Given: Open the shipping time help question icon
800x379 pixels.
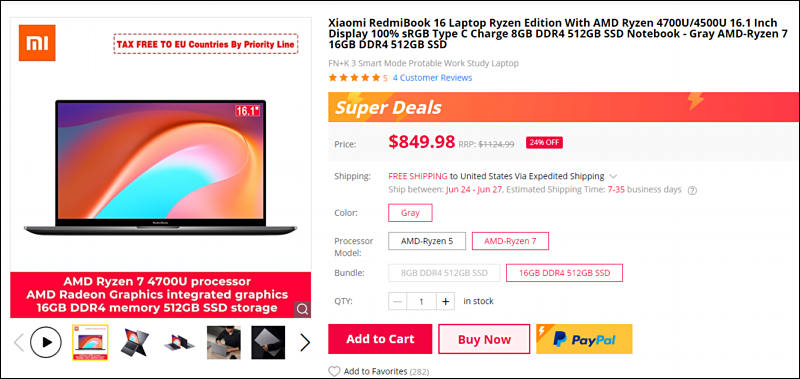Looking at the screenshot, I should click(x=692, y=190).
